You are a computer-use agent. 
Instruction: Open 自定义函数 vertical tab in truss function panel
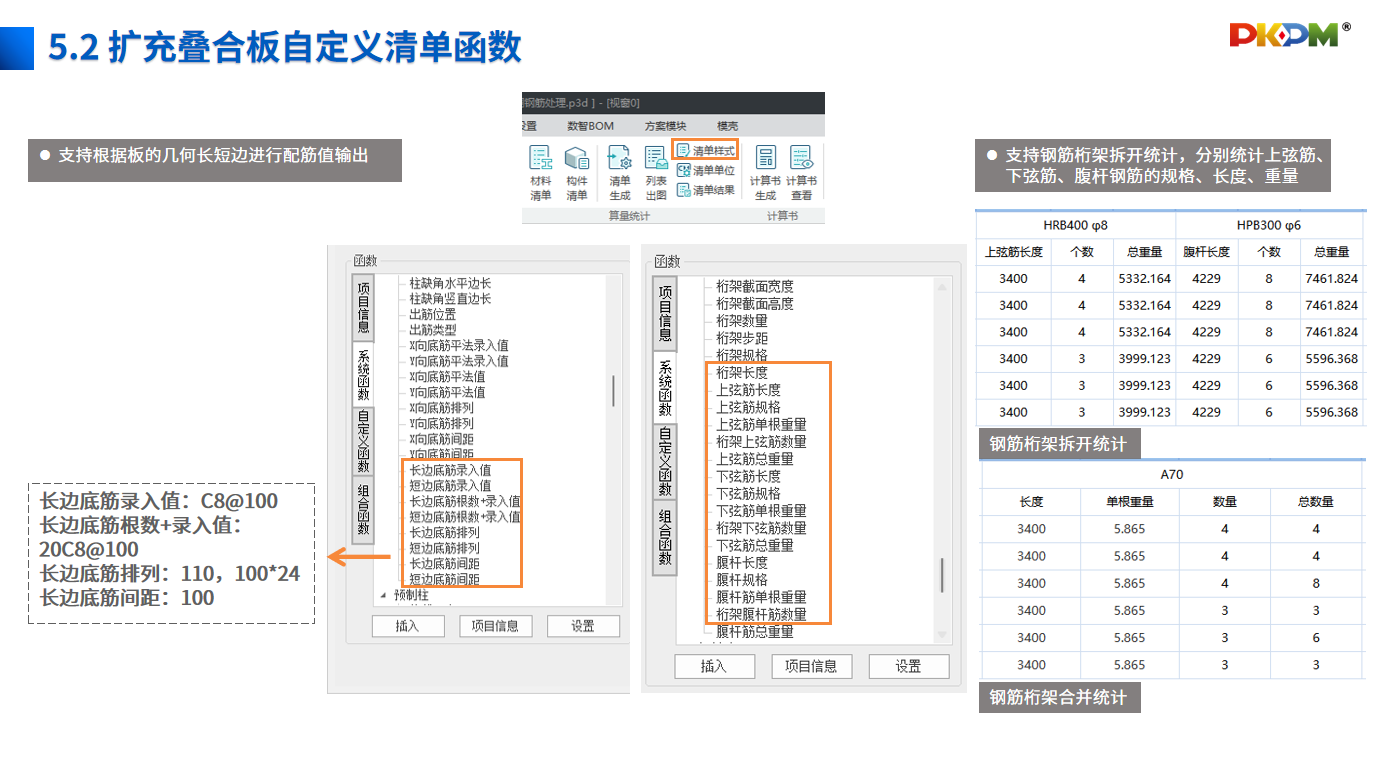pos(665,462)
